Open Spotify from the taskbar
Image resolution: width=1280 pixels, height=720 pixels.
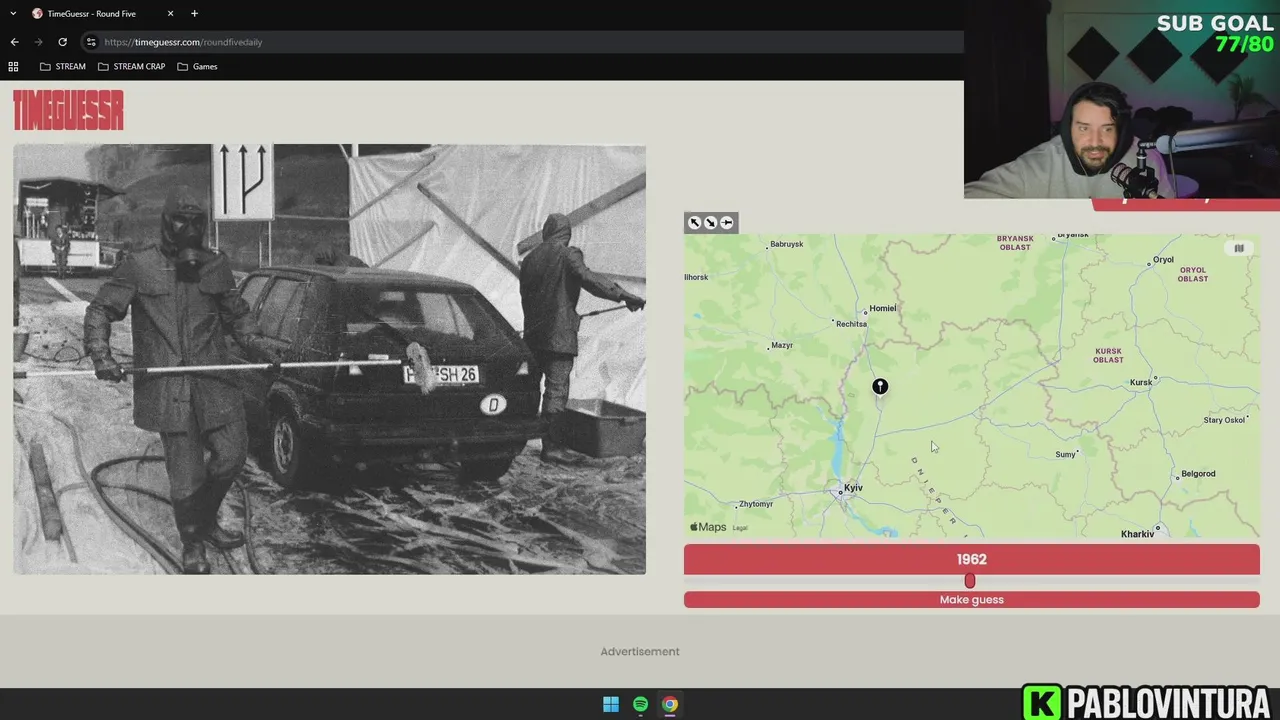[x=640, y=704]
